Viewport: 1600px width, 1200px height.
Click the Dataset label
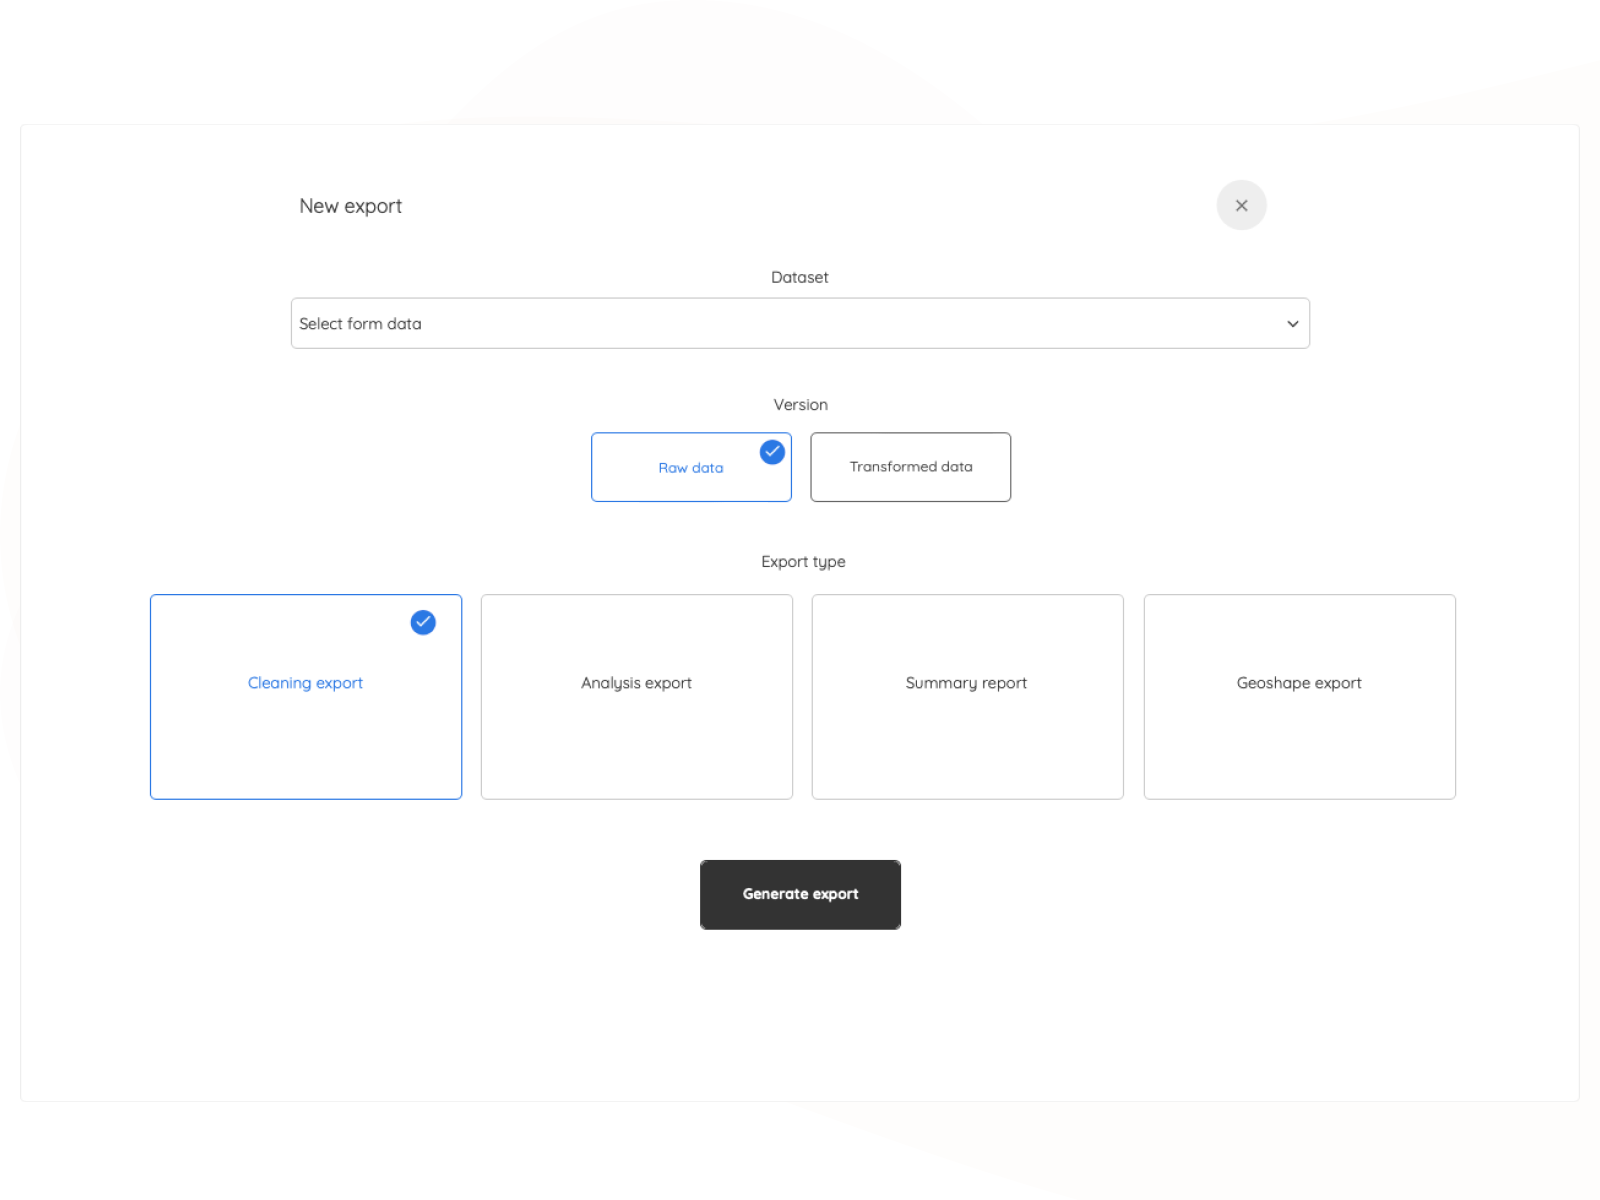(800, 277)
